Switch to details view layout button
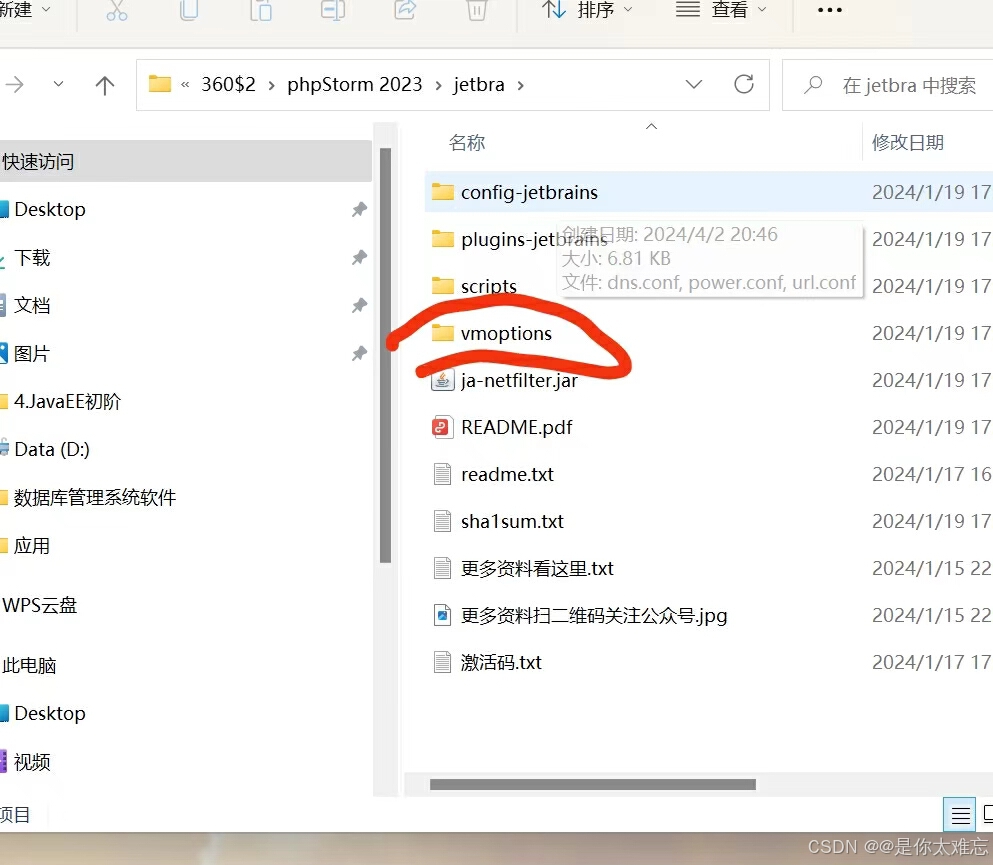 pyautogui.click(x=960, y=815)
